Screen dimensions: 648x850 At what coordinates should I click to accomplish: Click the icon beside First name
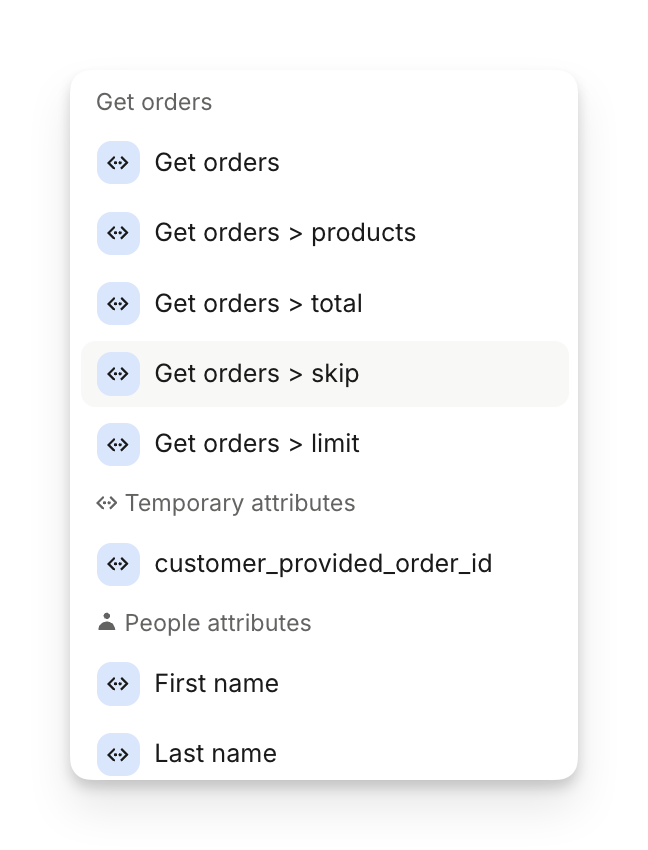click(x=118, y=684)
